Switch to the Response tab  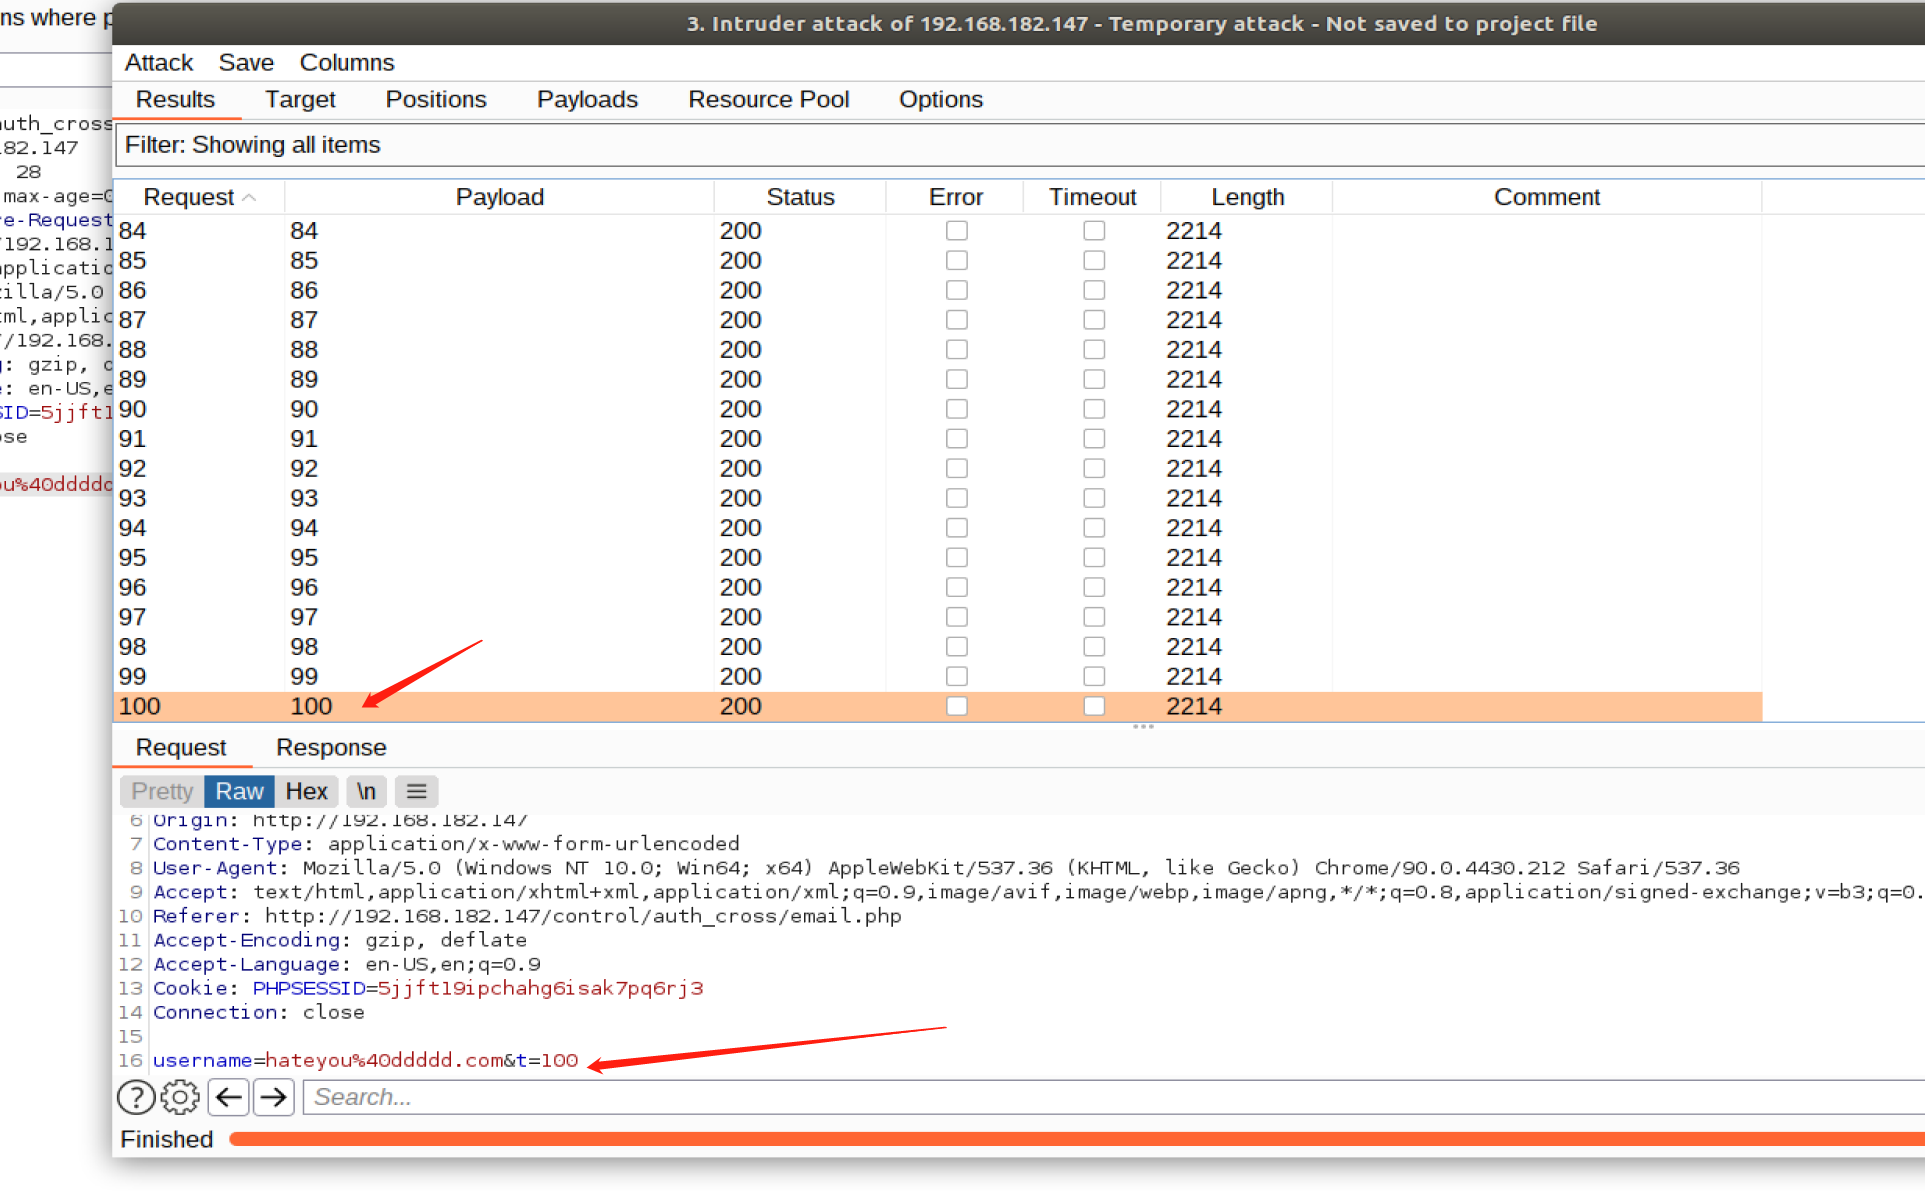click(331, 747)
